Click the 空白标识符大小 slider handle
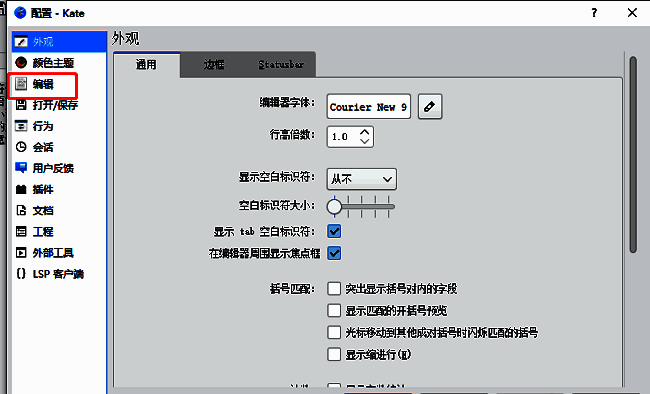The width and height of the screenshot is (650, 394). 334,207
